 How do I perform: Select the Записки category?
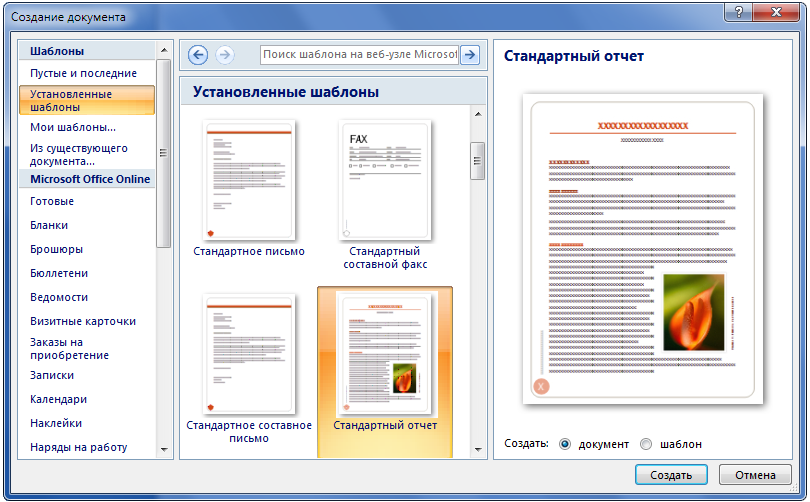pos(52,375)
